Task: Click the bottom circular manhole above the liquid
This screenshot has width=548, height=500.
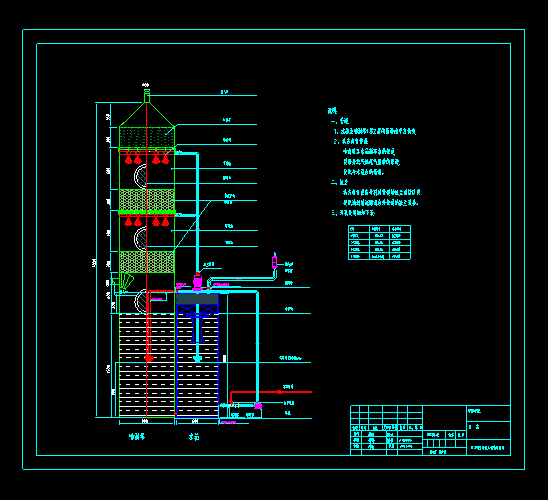Action: click(x=141, y=301)
